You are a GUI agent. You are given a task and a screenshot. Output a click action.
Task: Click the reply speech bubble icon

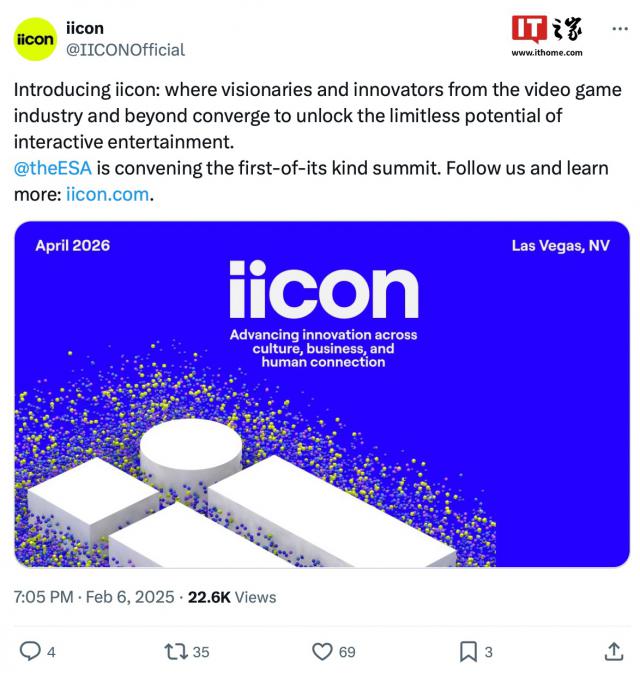(30, 651)
